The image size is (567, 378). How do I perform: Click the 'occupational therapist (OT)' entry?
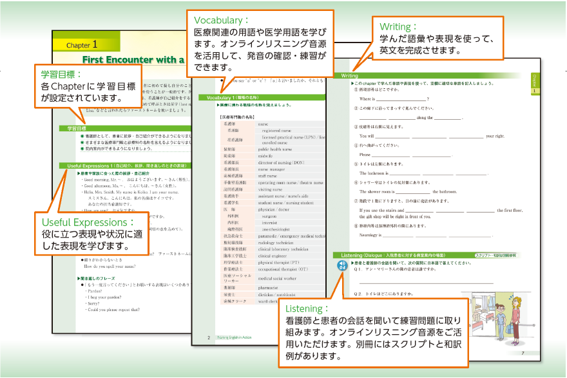point(283,269)
